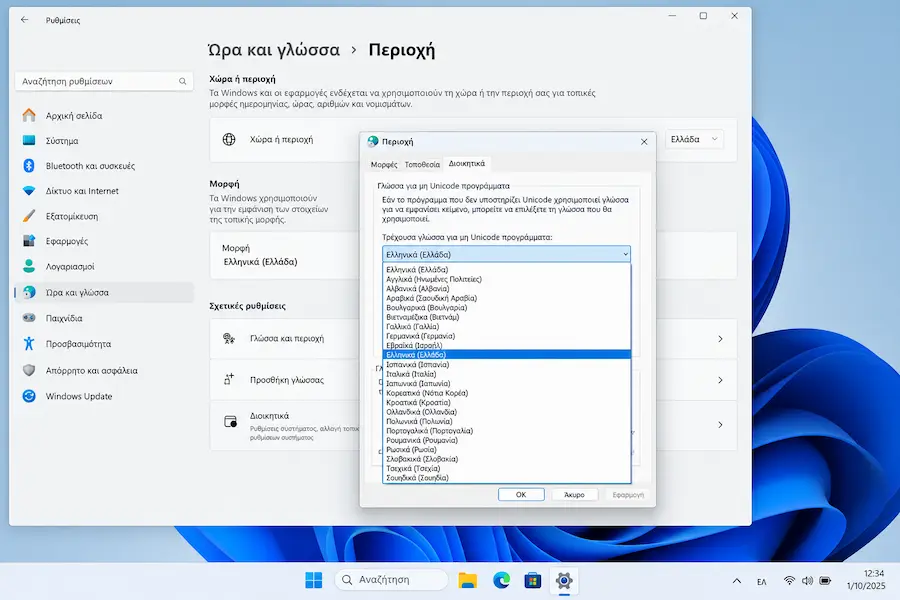Click the Προσθήκη γλώσσας row icon
Screen dimensions: 900x600
click(229, 380)
